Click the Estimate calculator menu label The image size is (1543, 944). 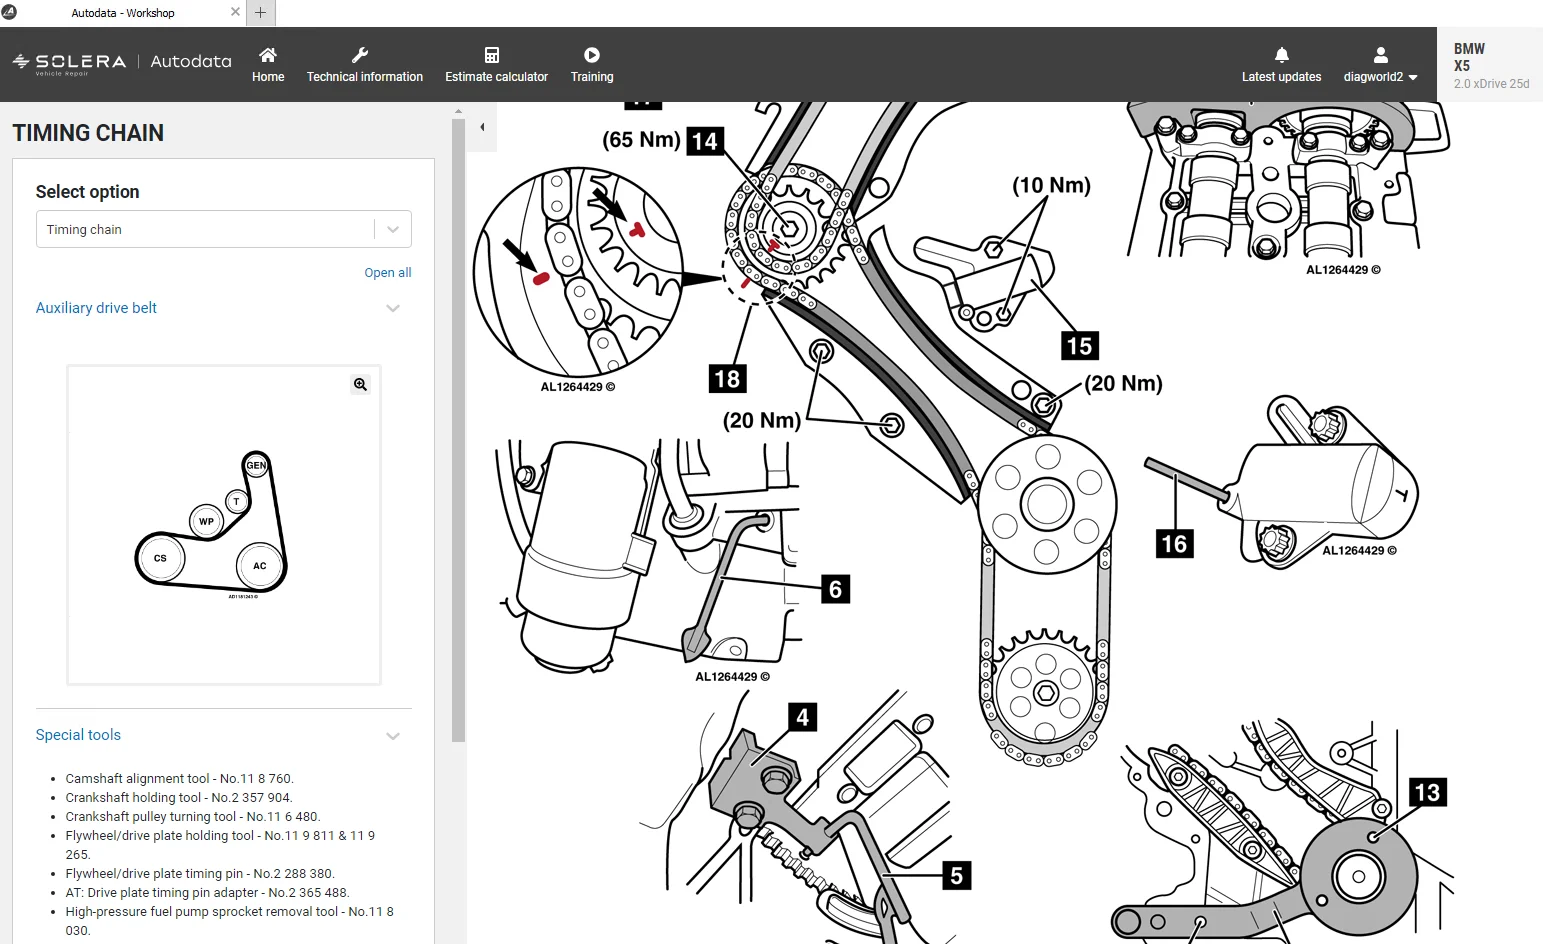click(x=497, y=77)
